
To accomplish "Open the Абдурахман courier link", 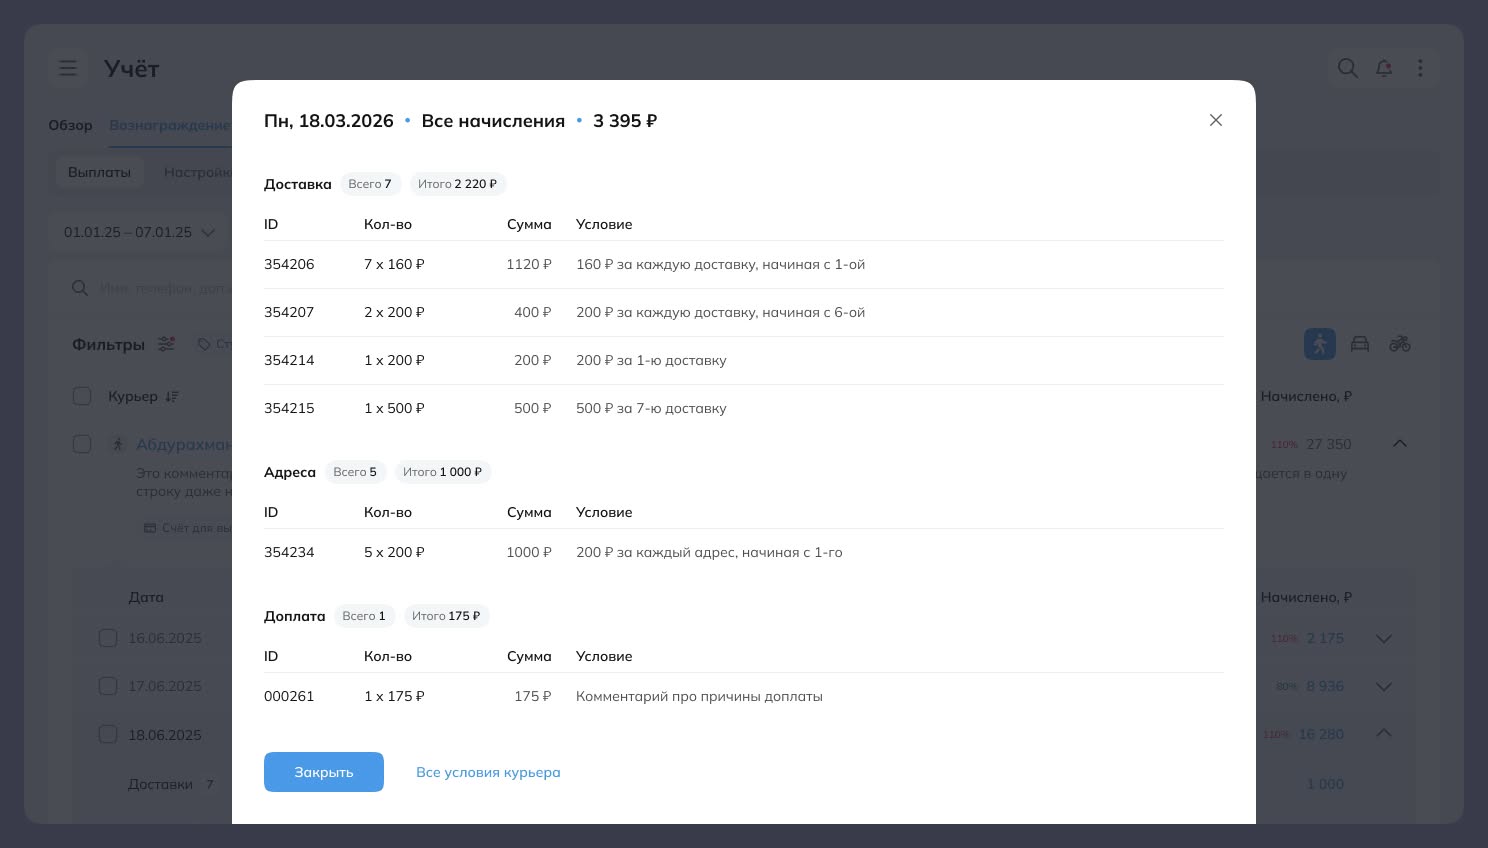I will click(x=184, y=444).
